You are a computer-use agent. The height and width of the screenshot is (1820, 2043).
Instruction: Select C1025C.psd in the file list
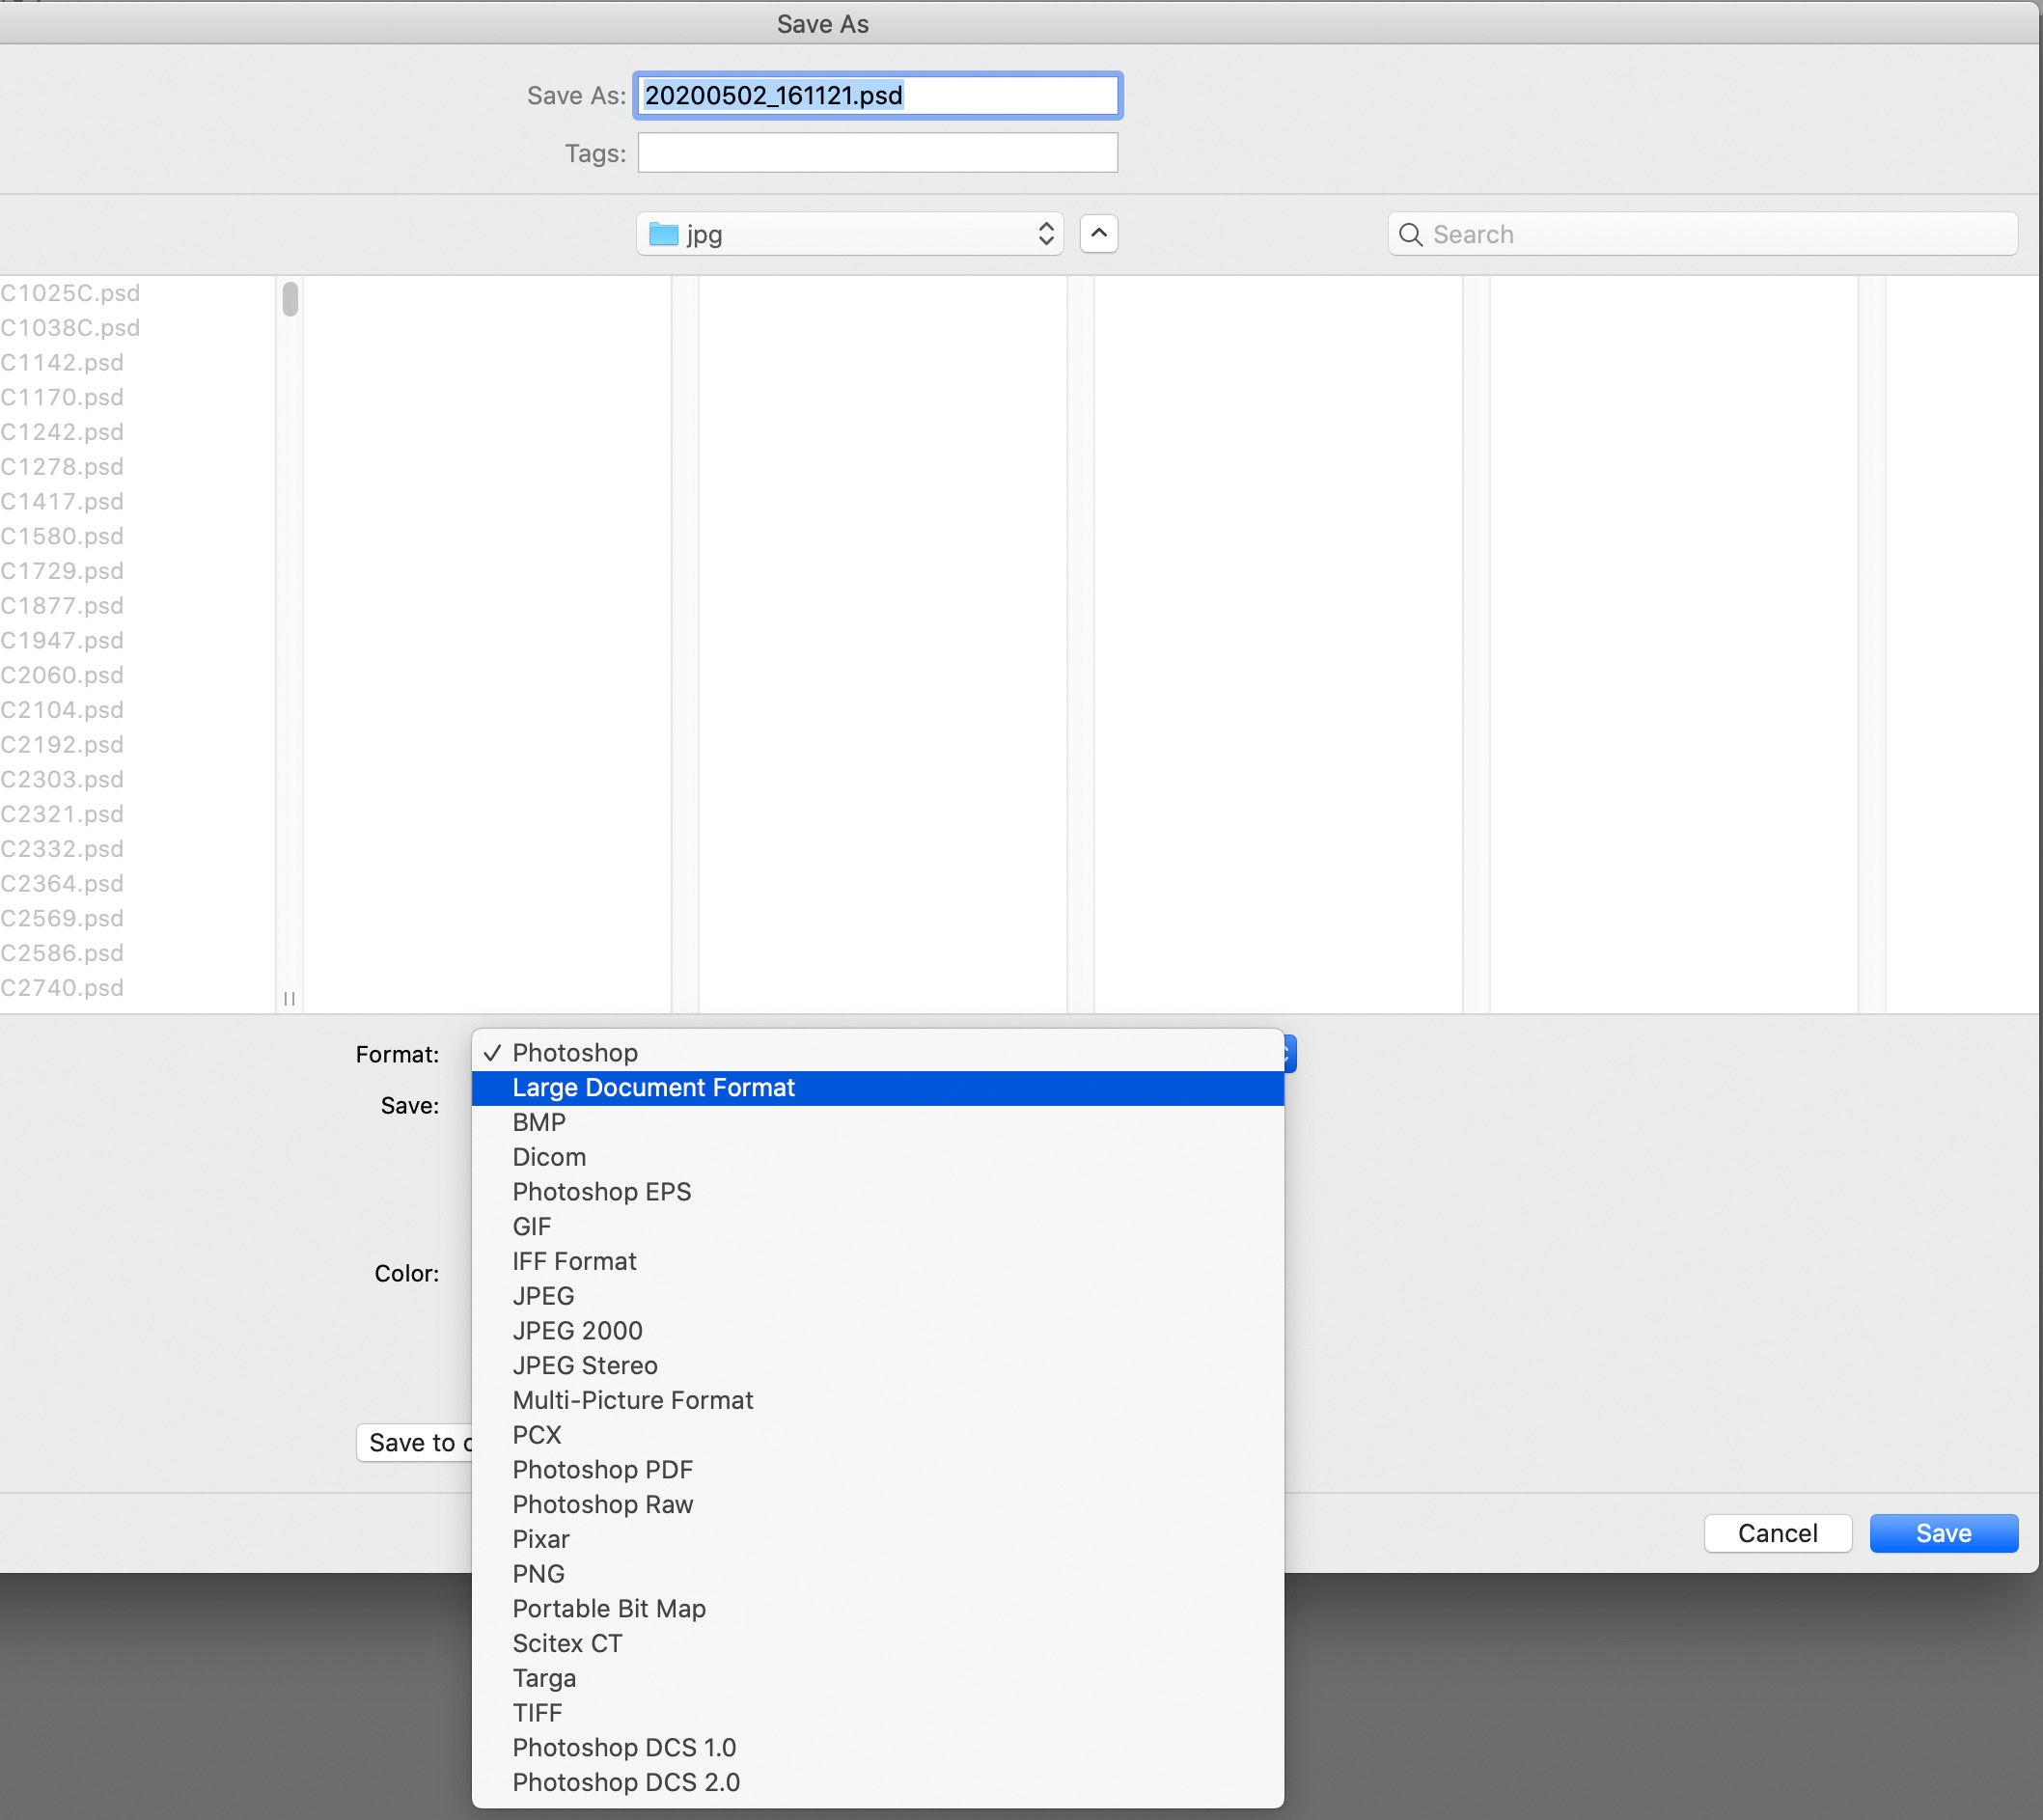70,292
